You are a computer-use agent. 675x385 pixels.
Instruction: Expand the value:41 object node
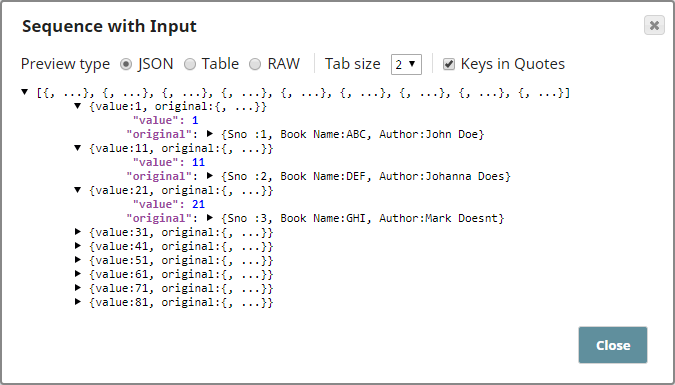(x=77, y=245)
